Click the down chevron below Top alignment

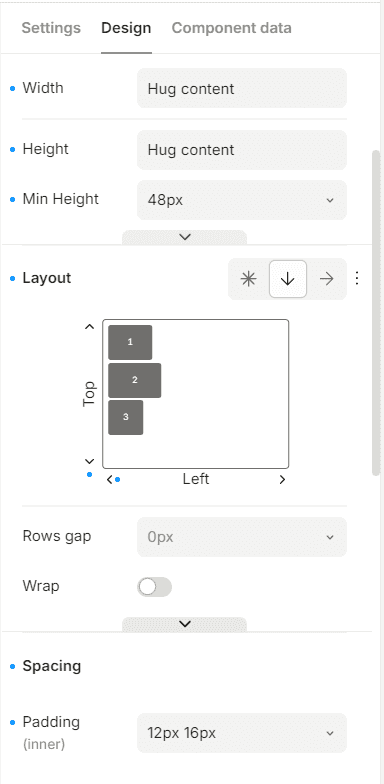pyautogui.click(x=90, y=461)
